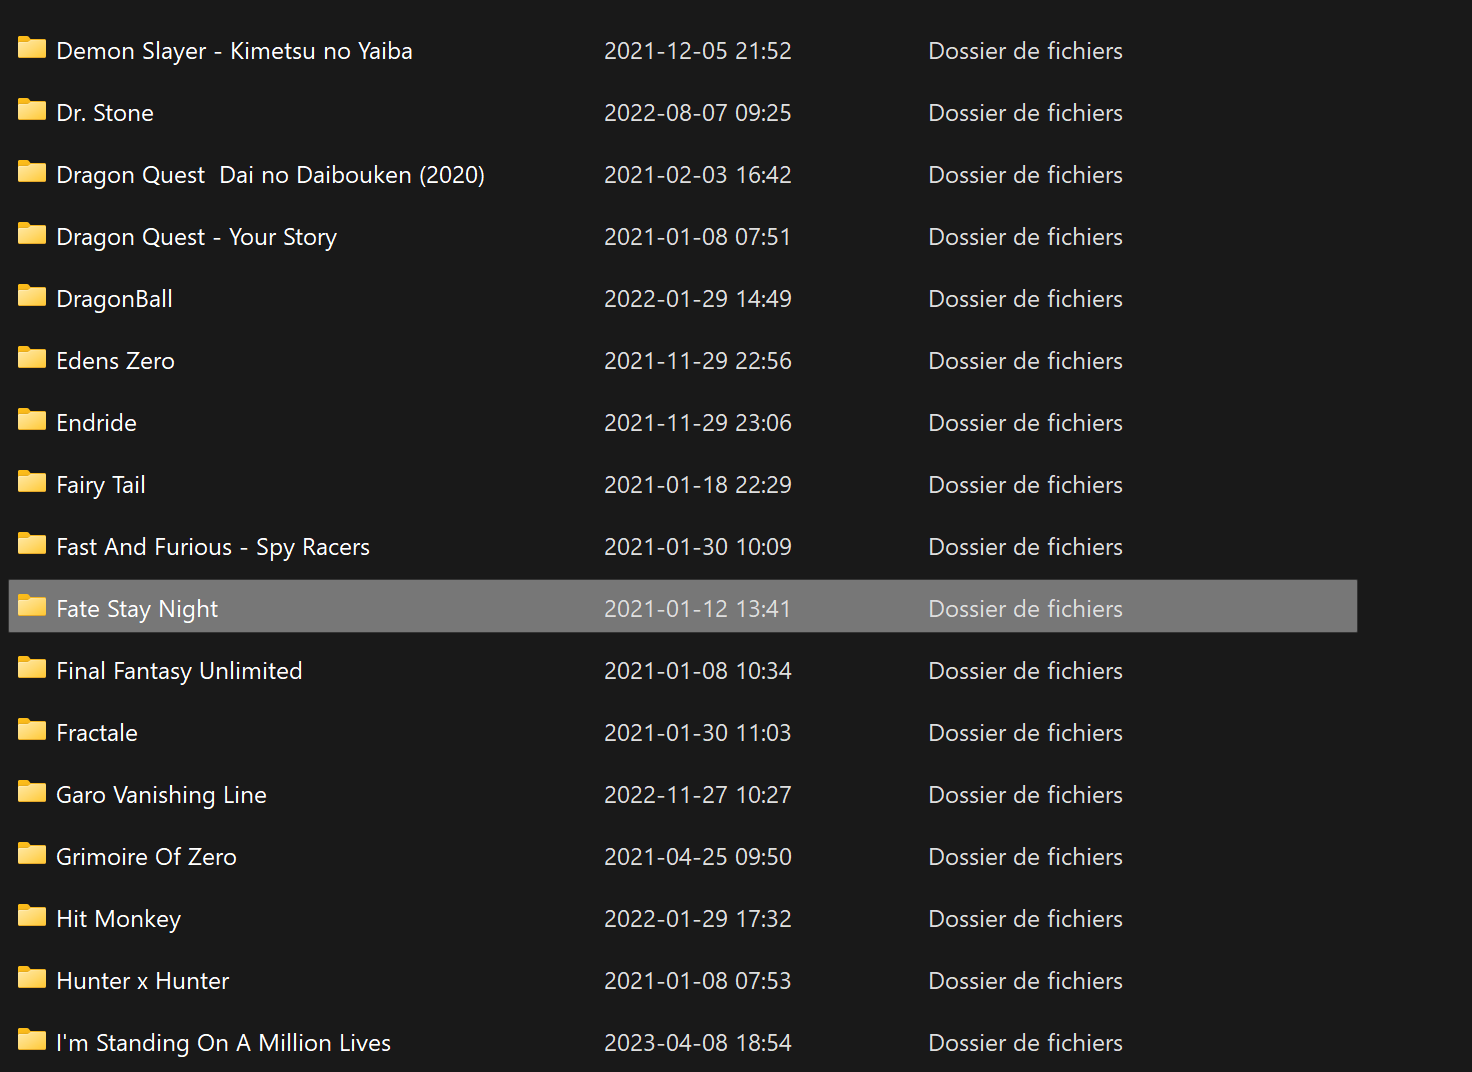Click the Dr. Stone folder icon
The width and height of the screenshot is (1472, 1072).
pos(32,110)
